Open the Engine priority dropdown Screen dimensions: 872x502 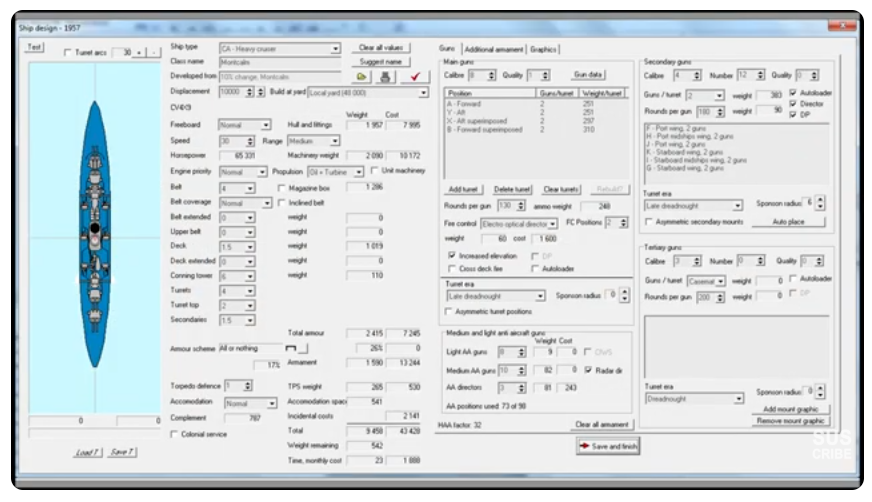tap(262, 172)
